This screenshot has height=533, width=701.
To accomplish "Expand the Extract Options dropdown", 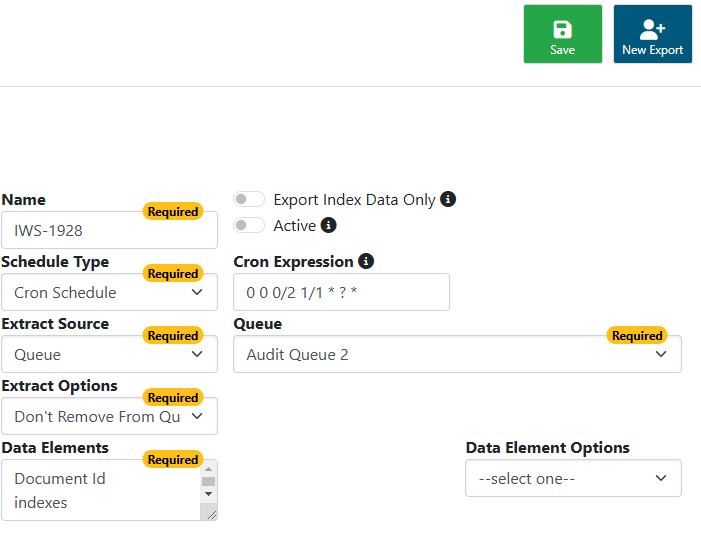I will (110, 416).
